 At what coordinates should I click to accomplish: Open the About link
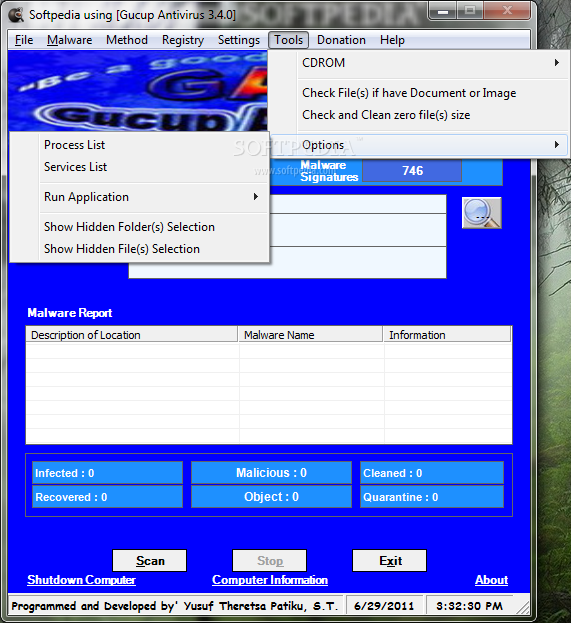492,580
